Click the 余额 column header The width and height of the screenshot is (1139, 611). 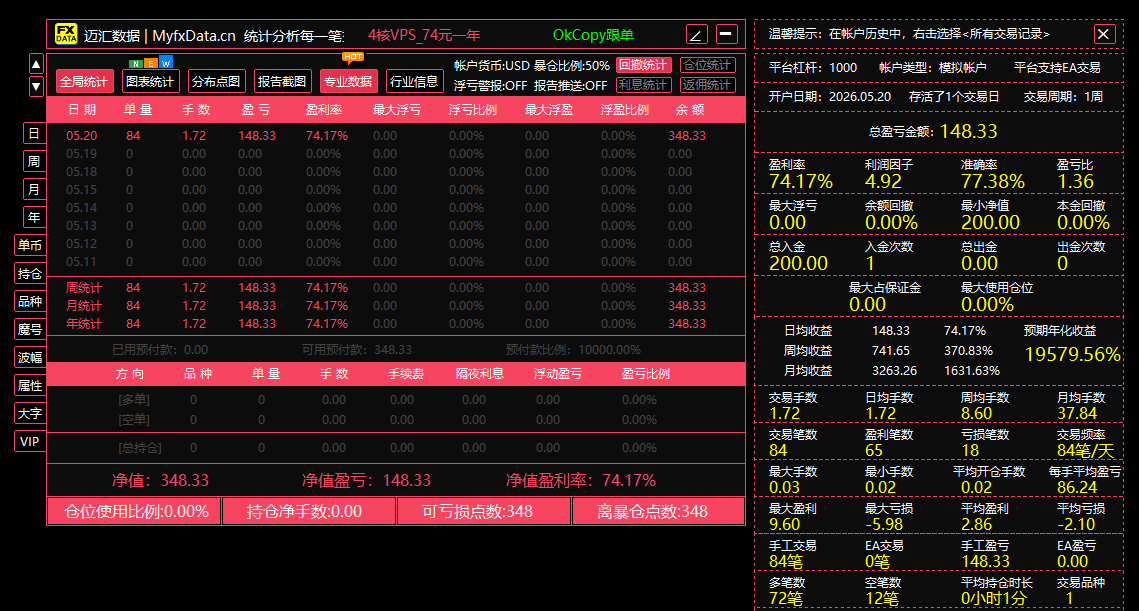pyautogui.click(x=690, y=110)
